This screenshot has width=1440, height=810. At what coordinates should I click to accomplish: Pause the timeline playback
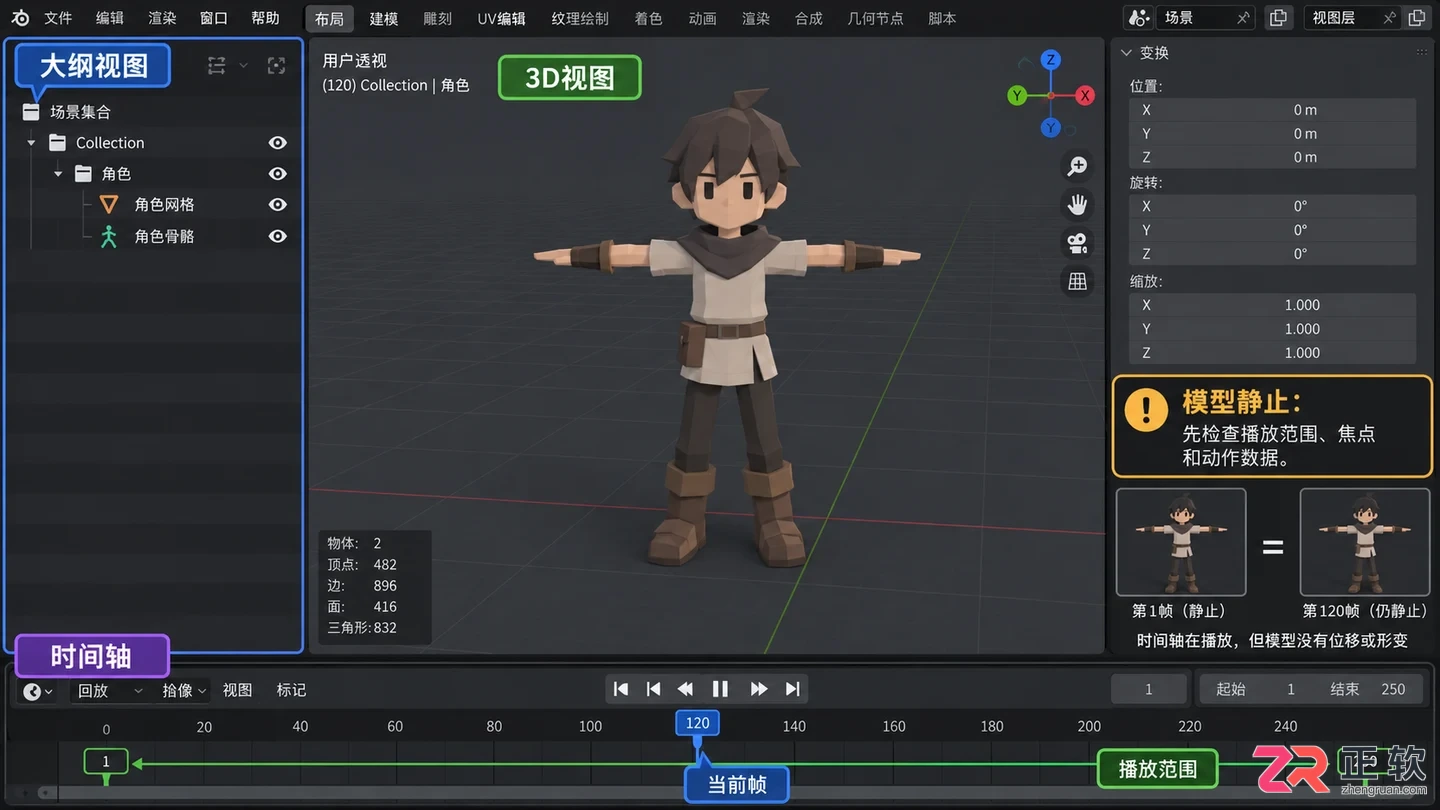pos(720,689)
